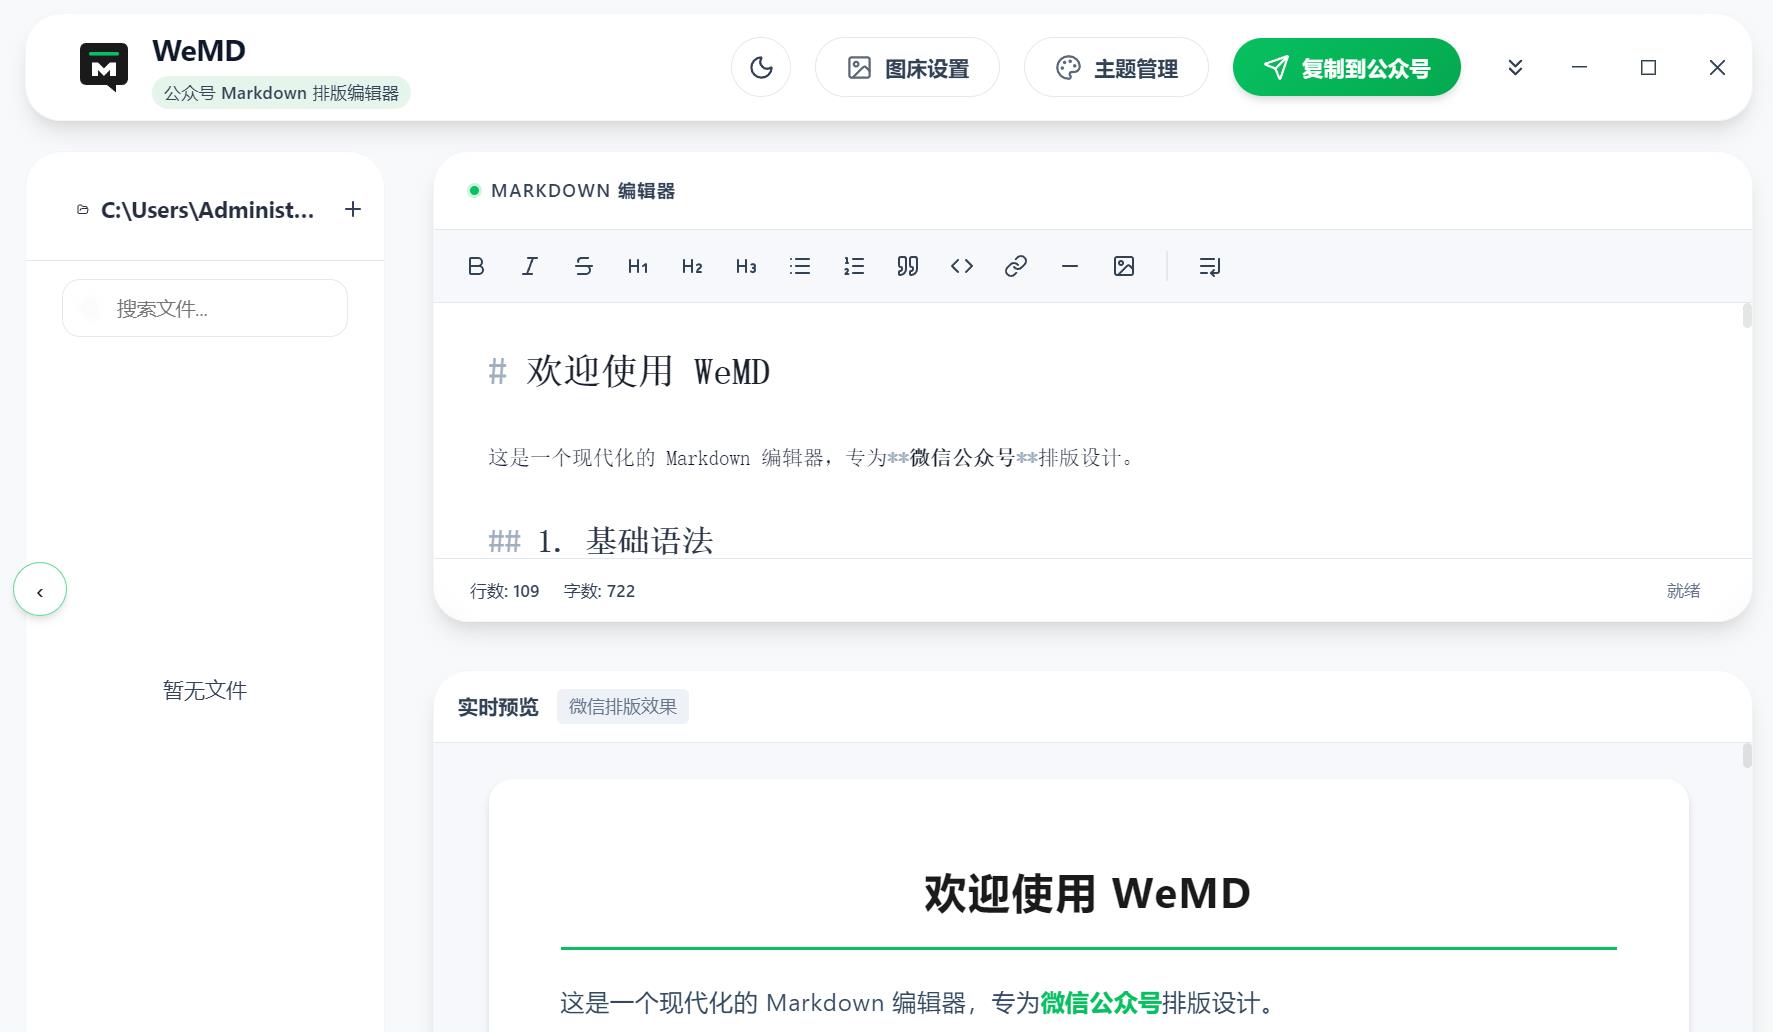This screenshot has height=1032, width=1773.
Task: Apply italic formatting
Action: point(530,266)
